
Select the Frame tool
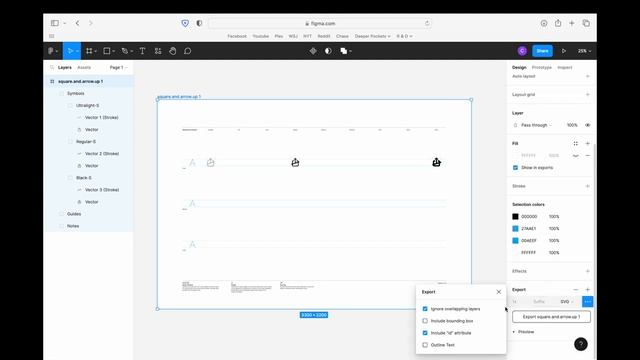(89, 51)
